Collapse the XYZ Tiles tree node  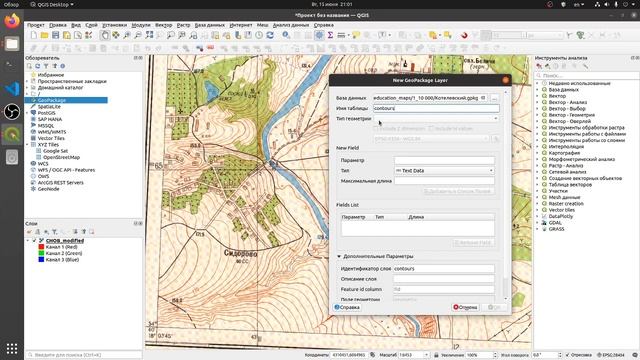(x=27, y=144)
